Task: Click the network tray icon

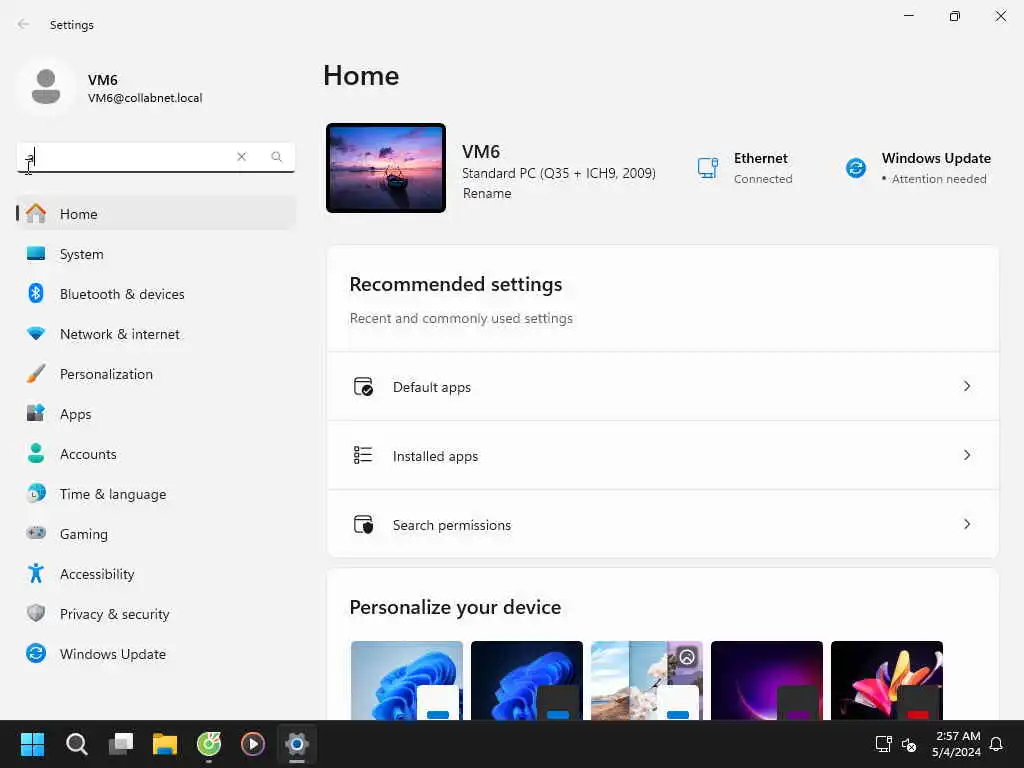Action: click(884, 744)
